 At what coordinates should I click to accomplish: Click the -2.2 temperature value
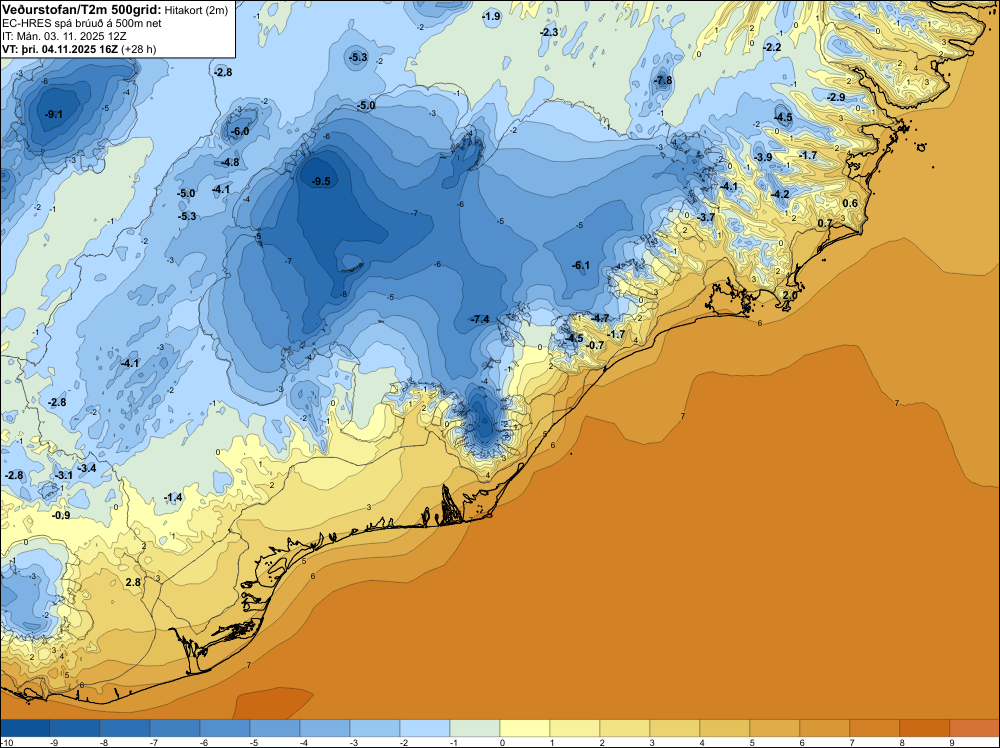pos(772,47)
